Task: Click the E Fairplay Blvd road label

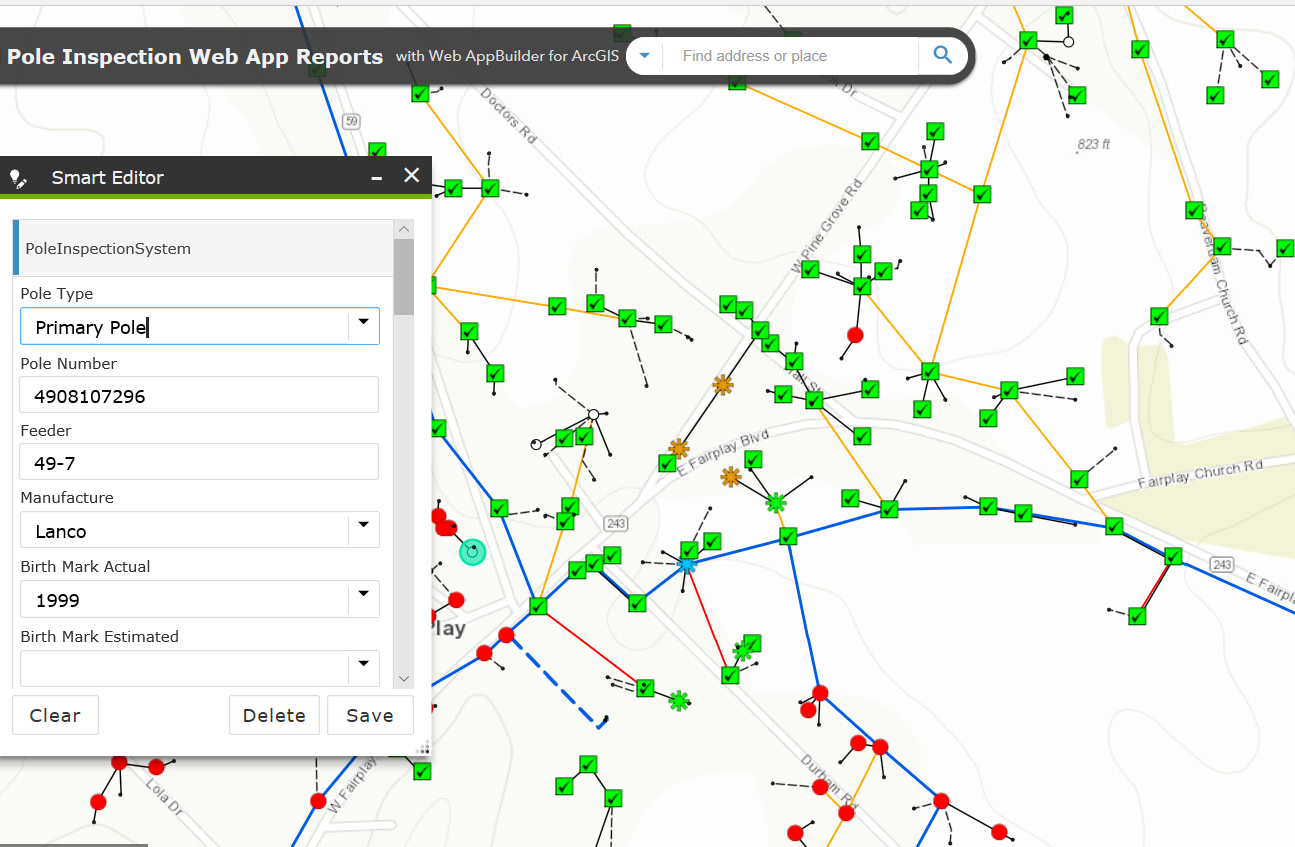Action: pyautogui.click(x=726, y=453)
